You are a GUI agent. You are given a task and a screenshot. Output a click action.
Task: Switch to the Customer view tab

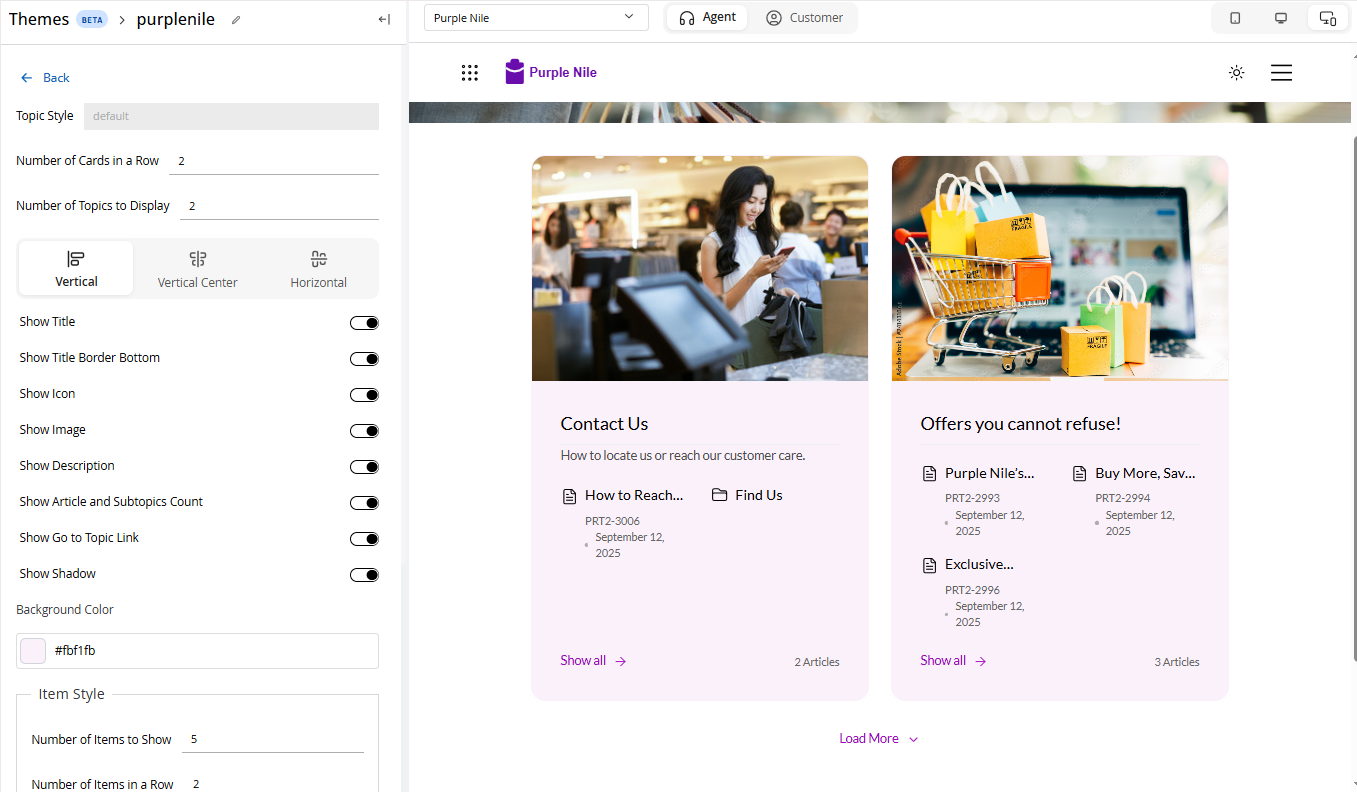[x=804, y=18]
